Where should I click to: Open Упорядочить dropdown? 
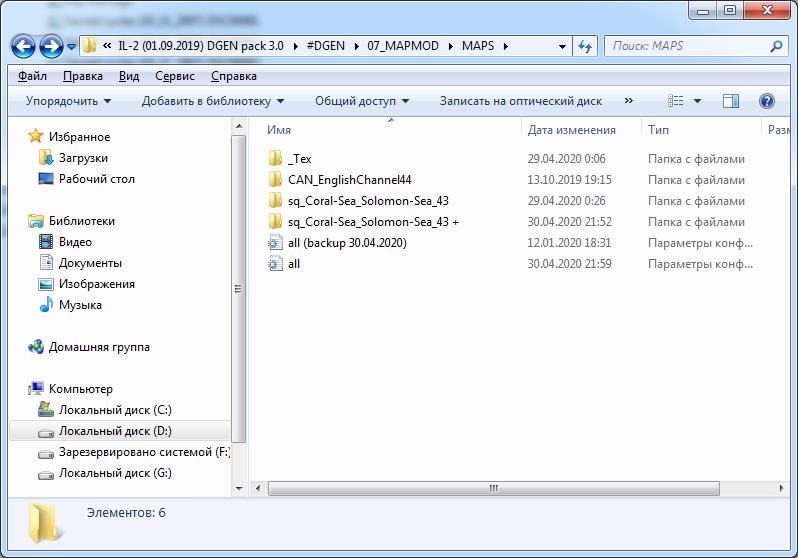coord(68,101)
